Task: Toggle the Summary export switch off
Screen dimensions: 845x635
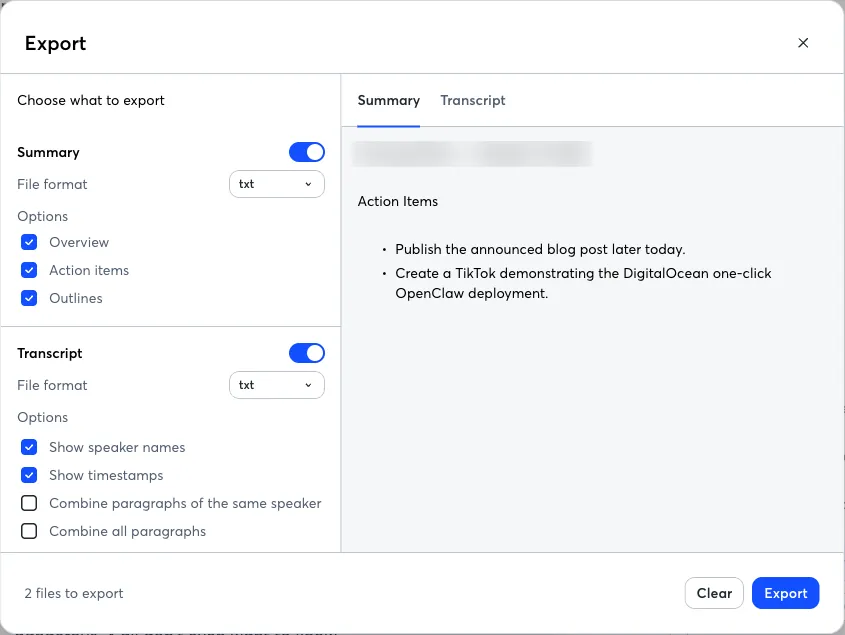Action: point(307,152)
